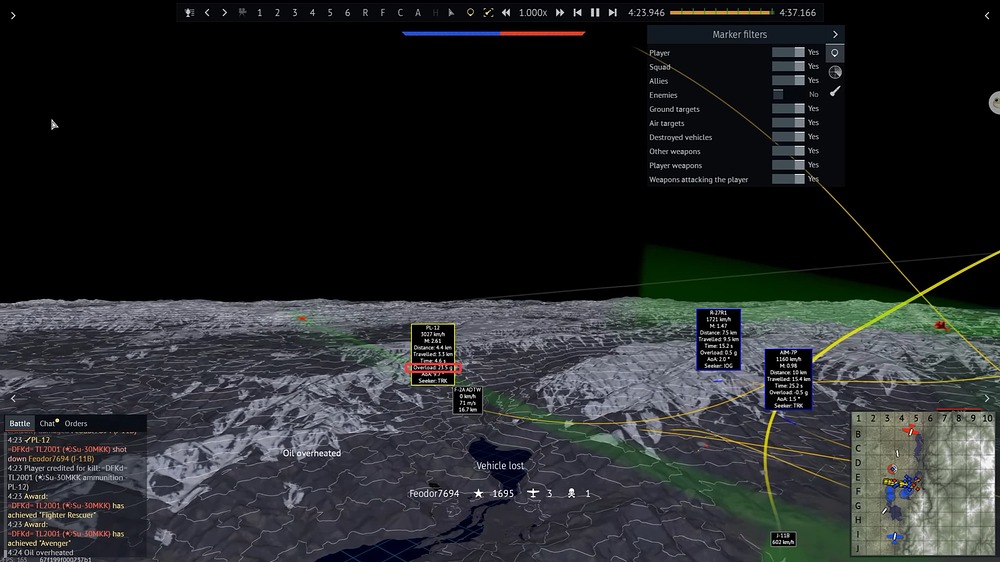Expand the top-left corner panel arrow
Screen dimensions: 1000x562
[13, 15]
